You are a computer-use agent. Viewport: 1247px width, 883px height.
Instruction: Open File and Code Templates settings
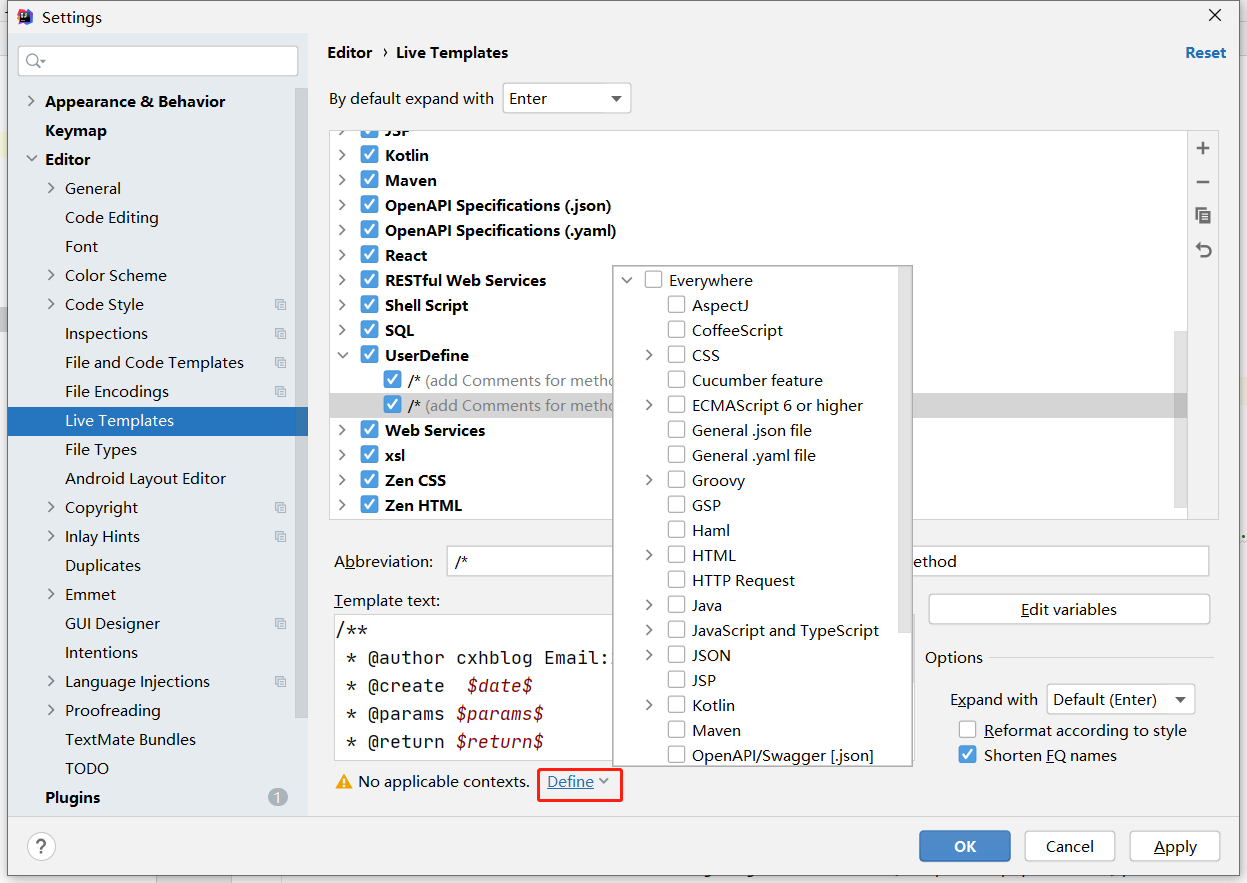(x=154, y=362)
